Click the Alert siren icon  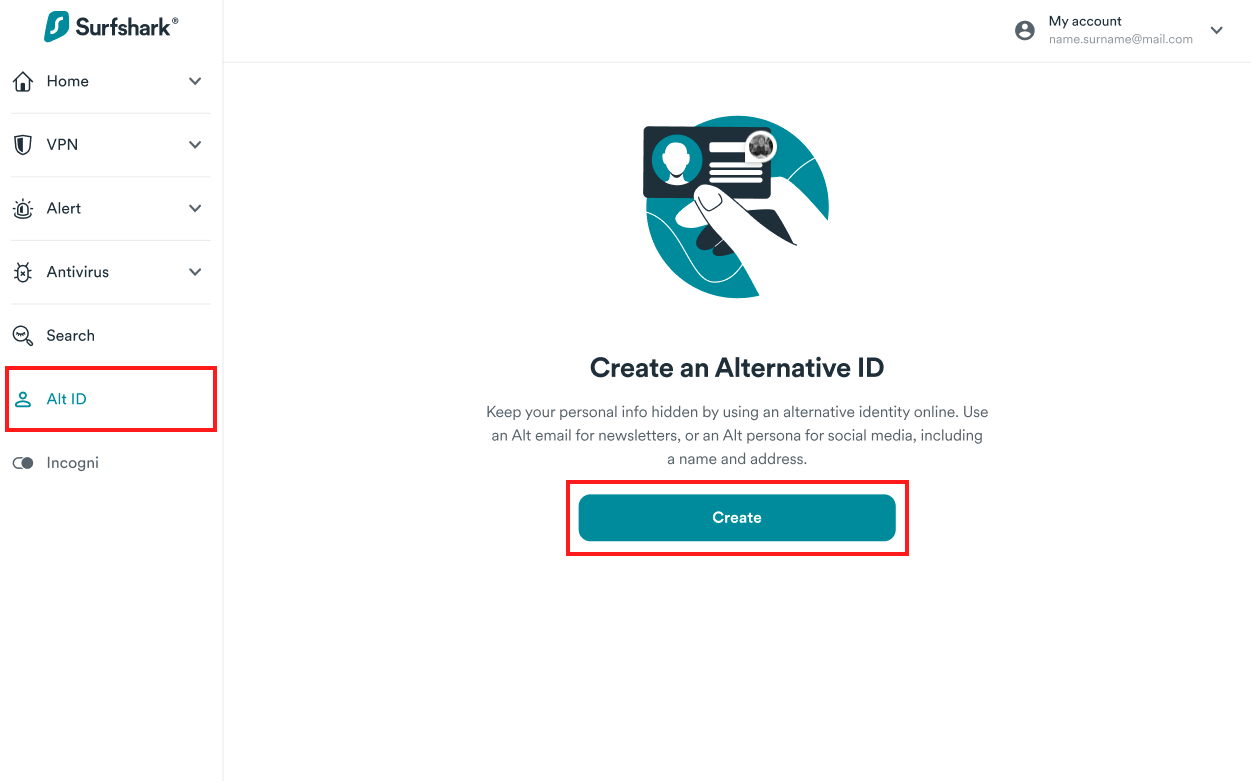22,209
